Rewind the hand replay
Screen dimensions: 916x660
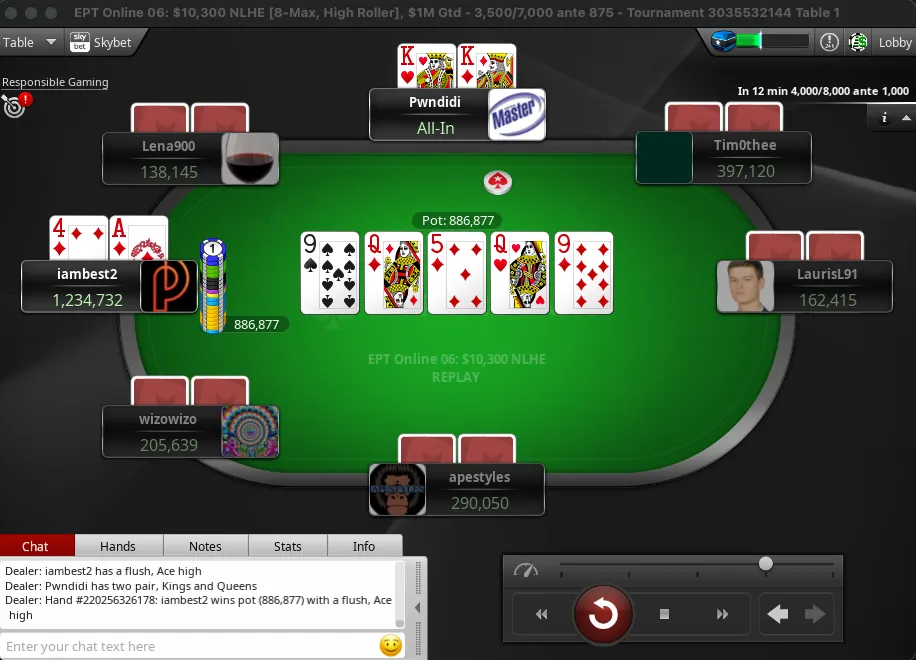click(x=542, y=614)
